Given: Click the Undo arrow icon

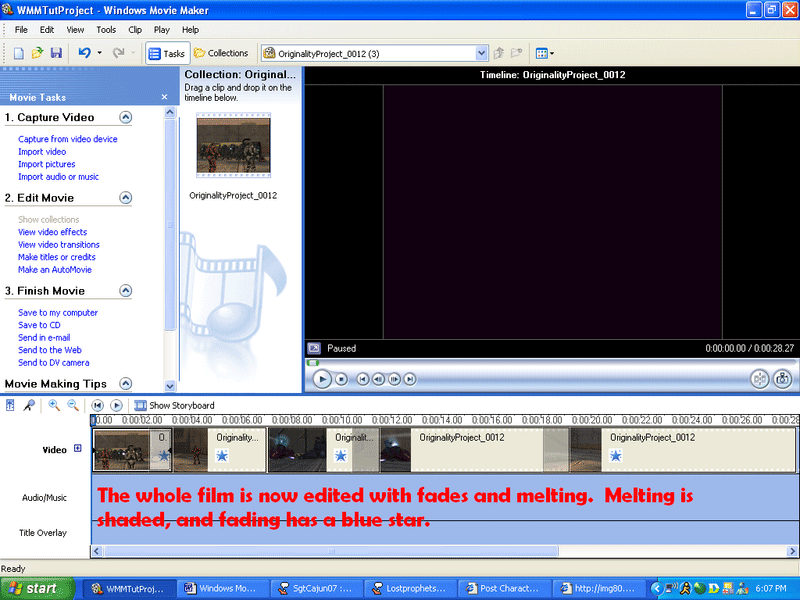Looking at the screenshot, I should click(84, 53).
